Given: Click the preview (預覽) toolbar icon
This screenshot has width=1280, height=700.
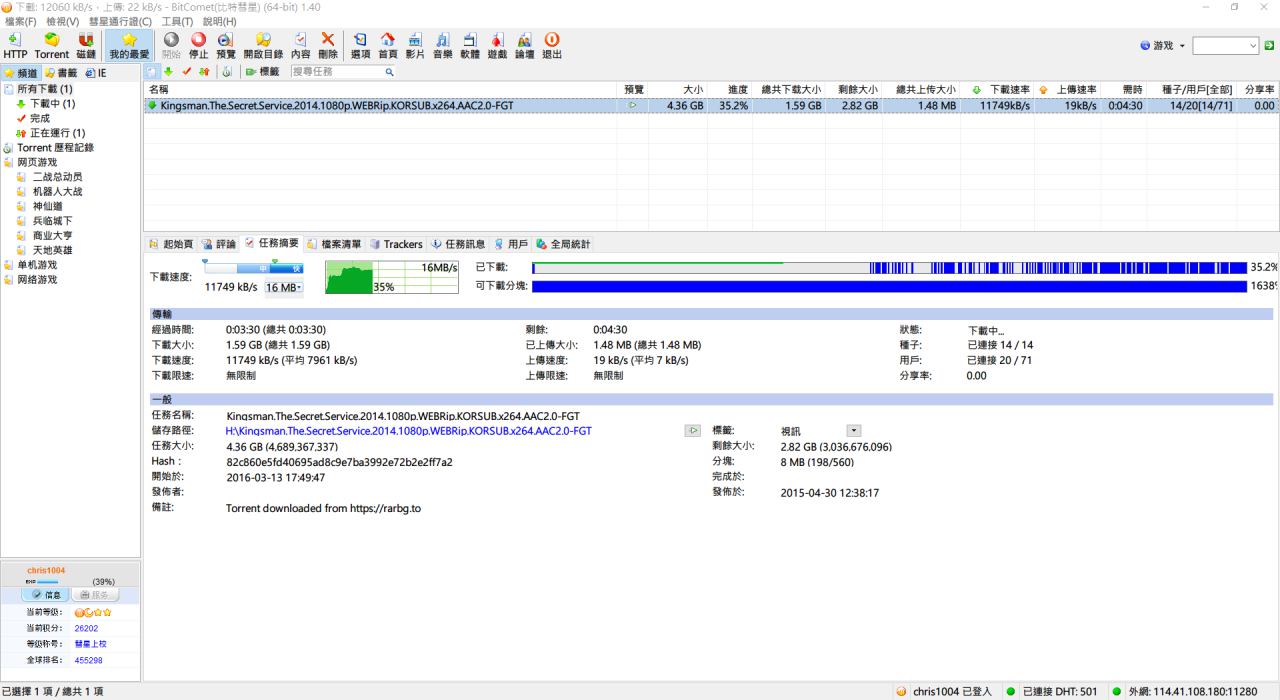Looking at the screenshot, I should [x=226, y=46].
